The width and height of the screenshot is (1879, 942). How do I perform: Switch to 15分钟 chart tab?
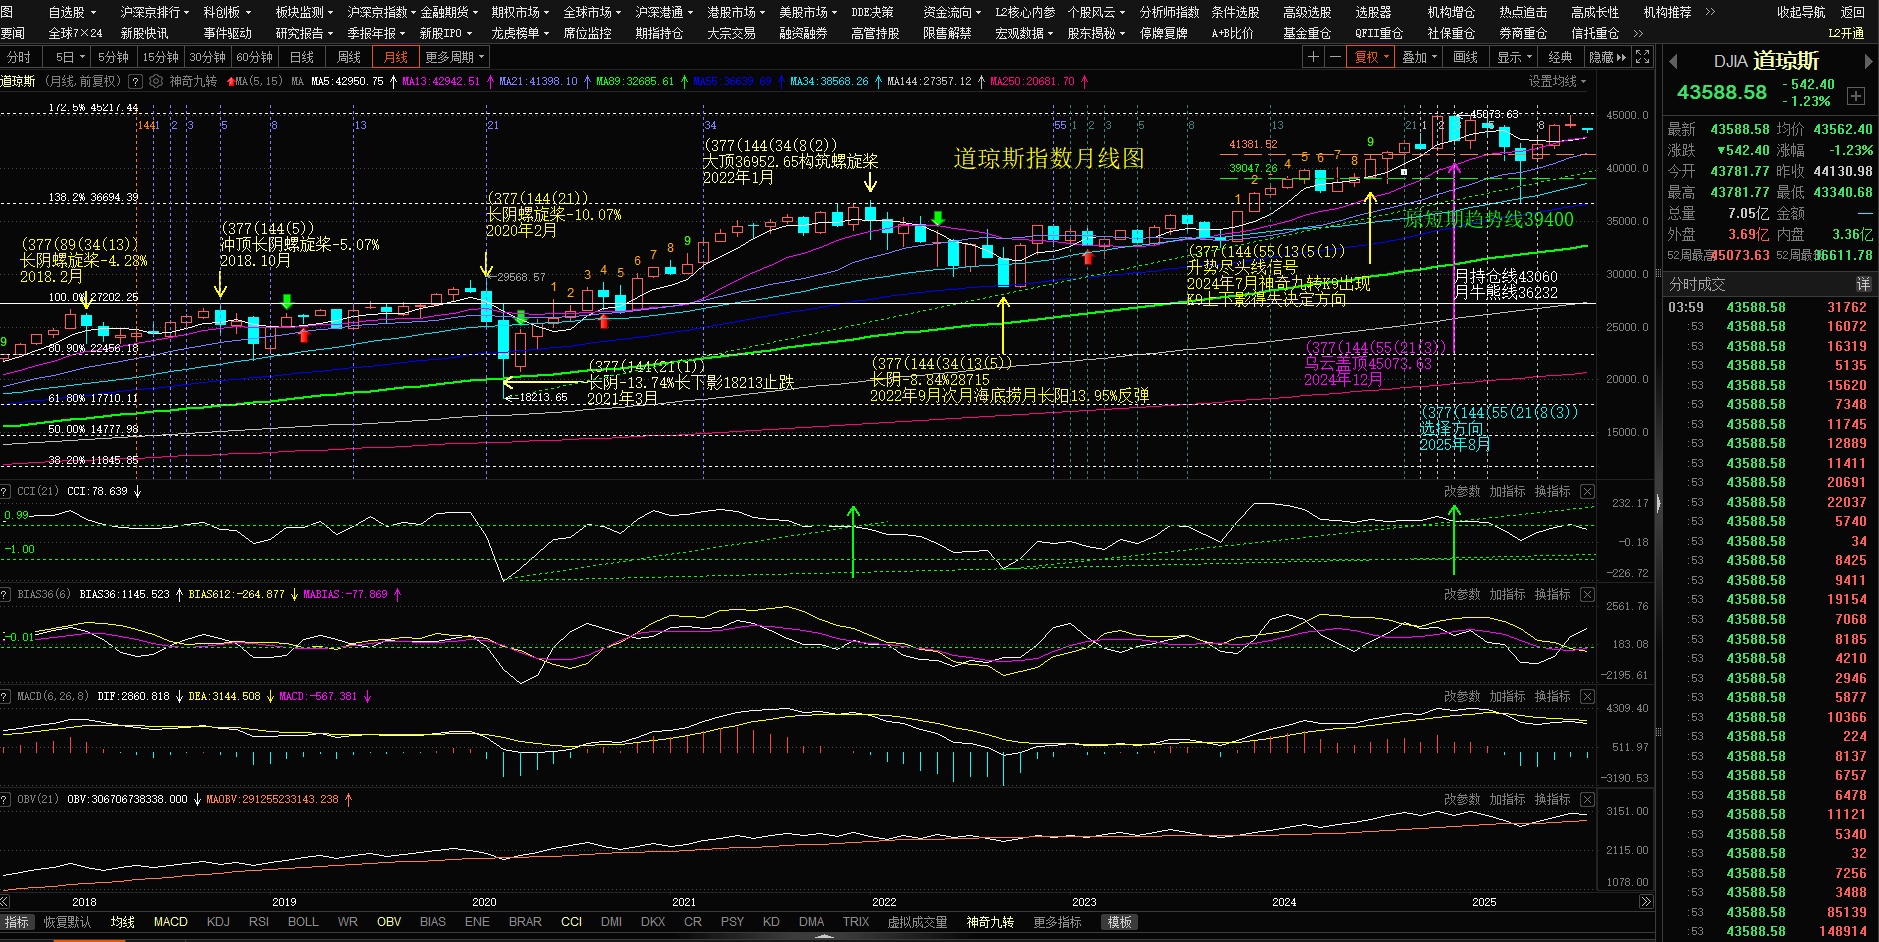pos(160,57)
